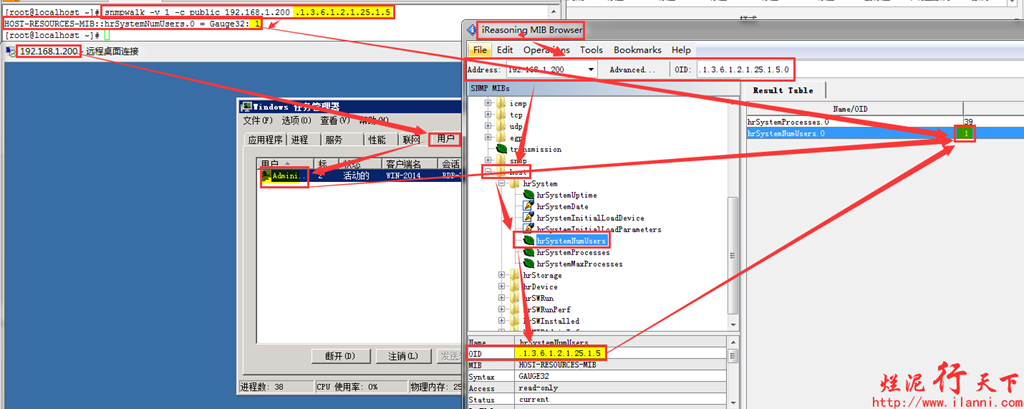
Task: Expand the hrDevice tree node
Action: (x=502, y=287)
